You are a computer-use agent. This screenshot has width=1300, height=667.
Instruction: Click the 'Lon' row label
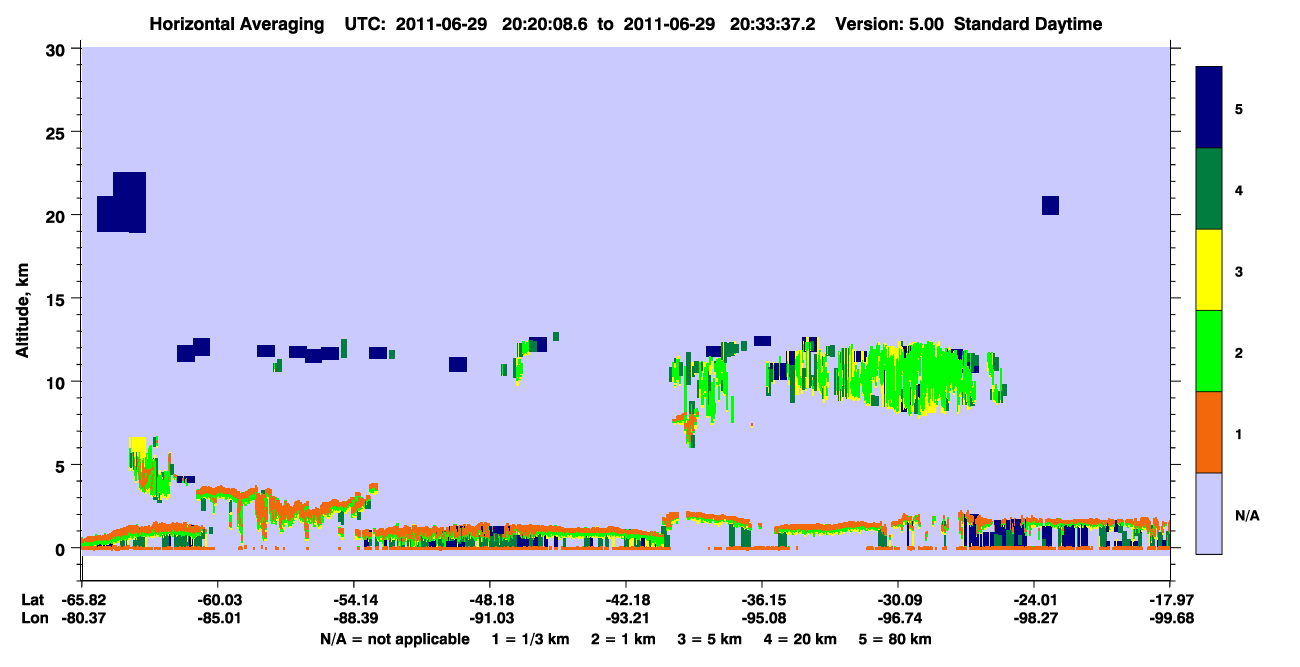(x=33, y=618)
